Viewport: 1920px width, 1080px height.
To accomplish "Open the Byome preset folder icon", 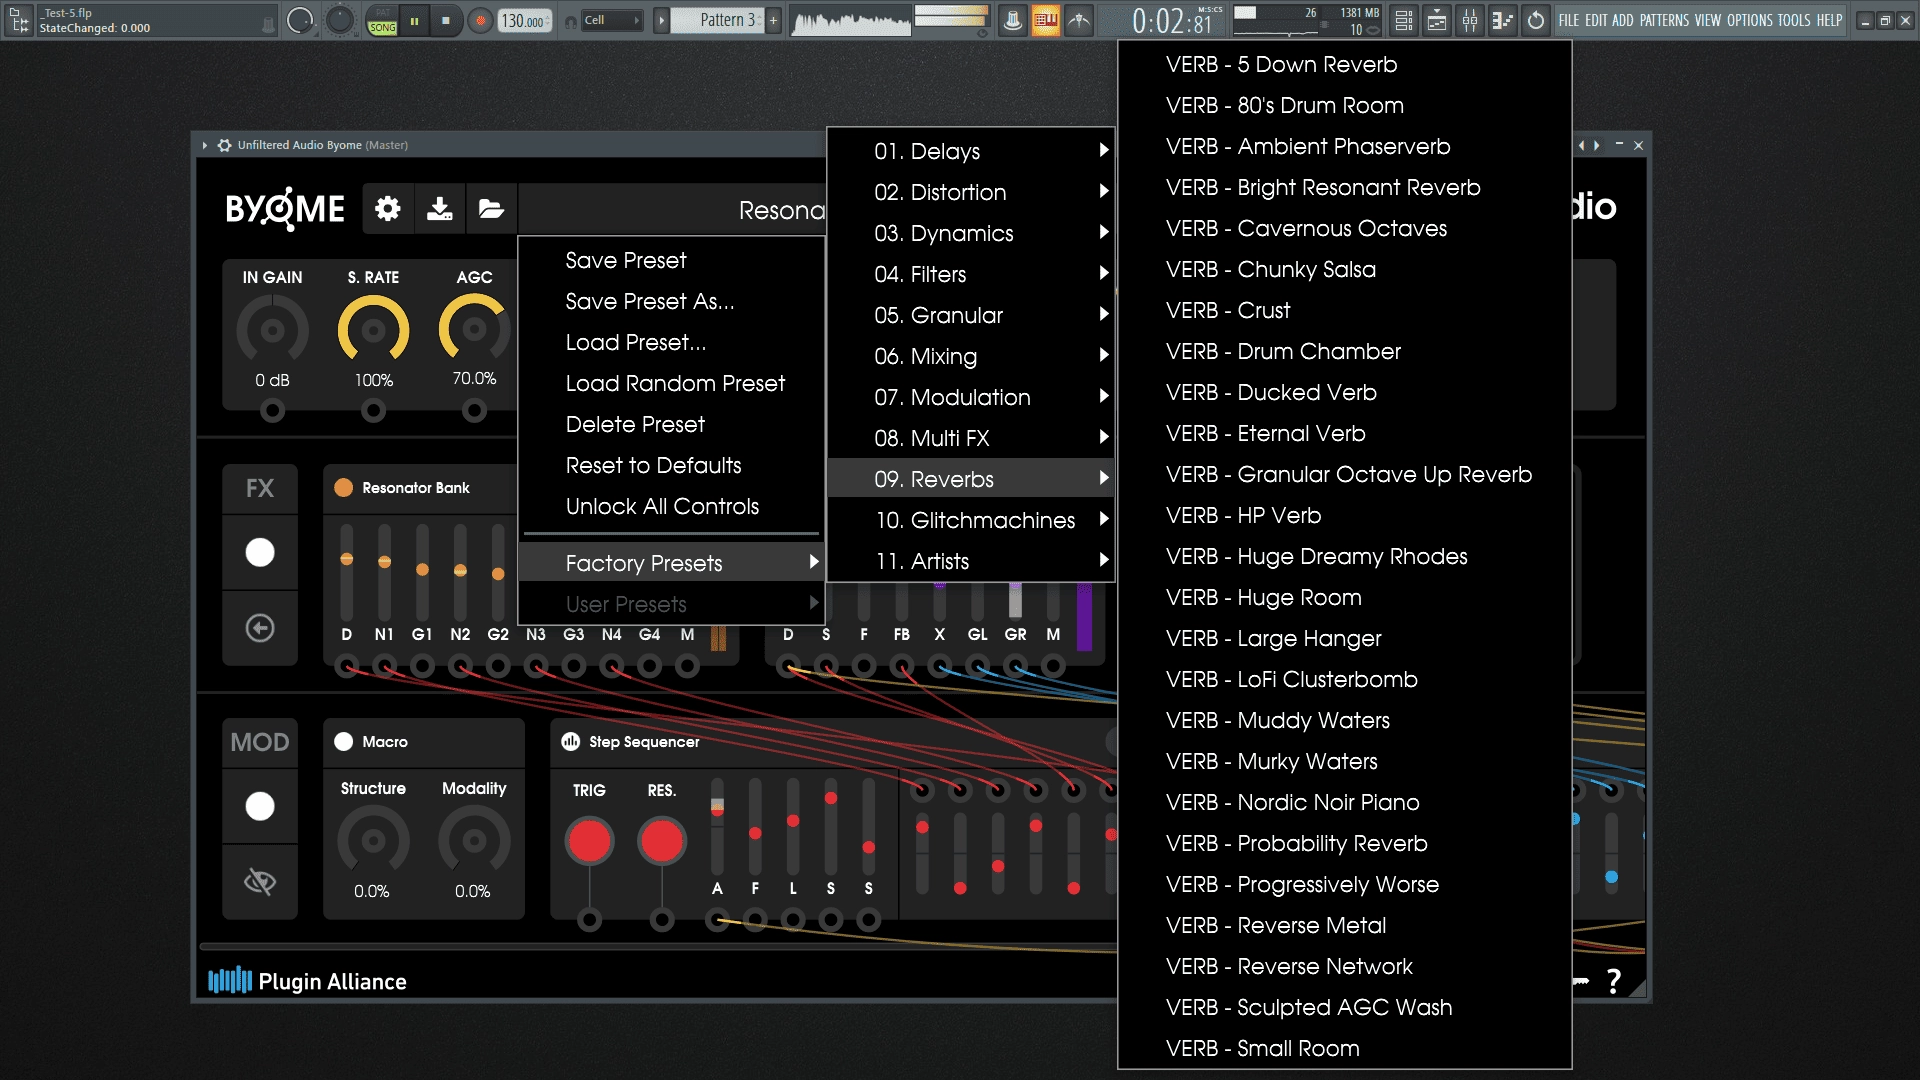I will click(x=490, y=208).
